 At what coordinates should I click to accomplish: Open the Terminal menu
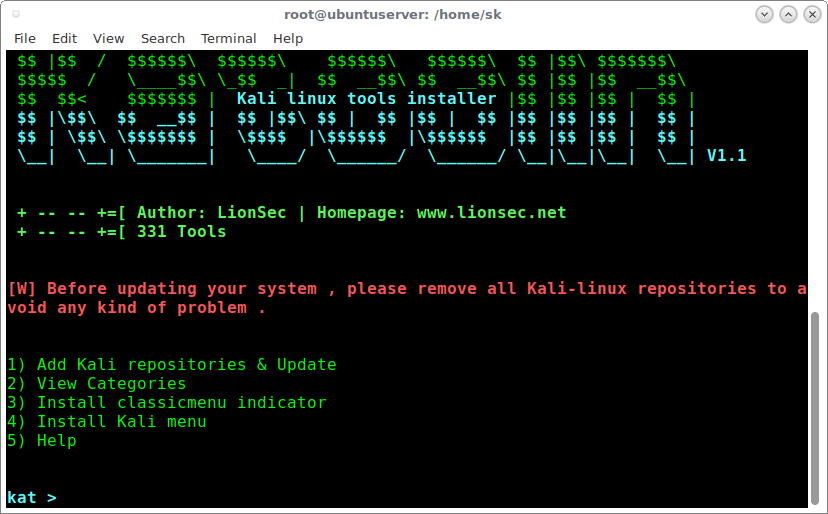point(228,39)
